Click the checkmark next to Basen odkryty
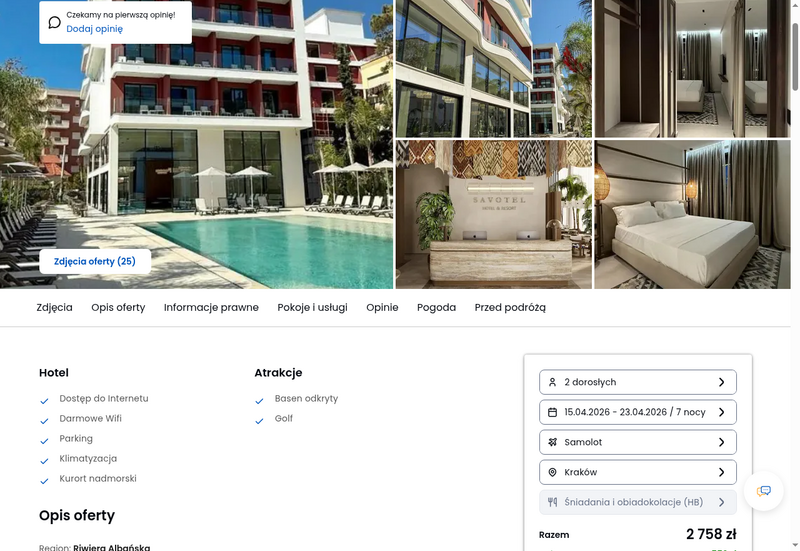 click(259, 401)
